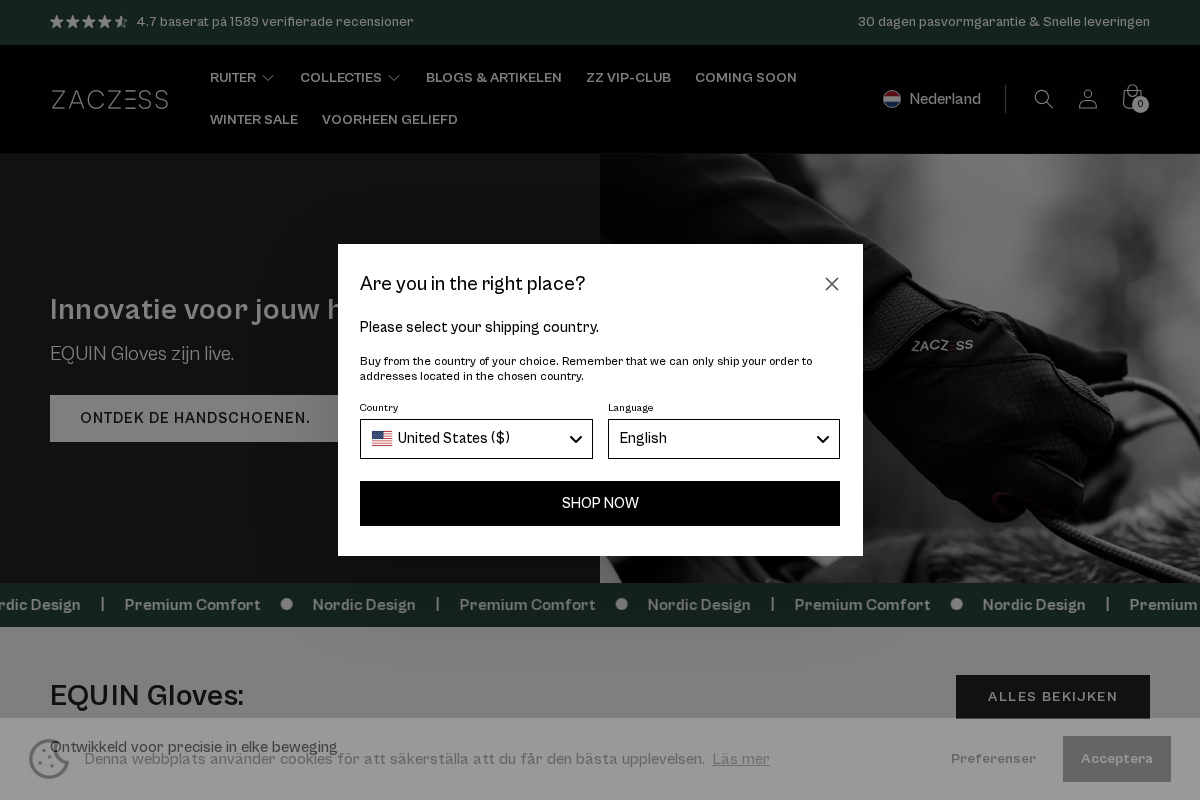Open the search icon
Viewport: 1200px width, 800px height.
point(1044,99)
